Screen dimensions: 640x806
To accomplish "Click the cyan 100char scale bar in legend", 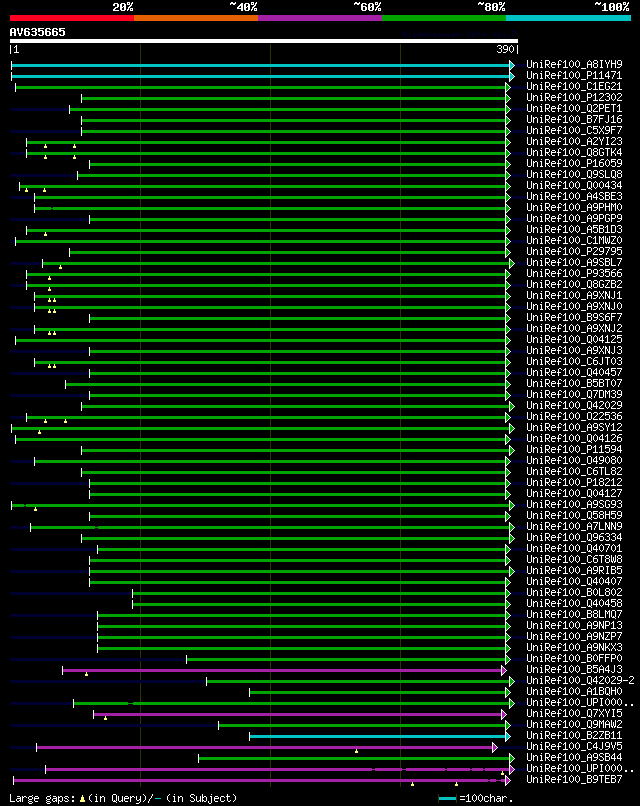I will click(447, 799).
